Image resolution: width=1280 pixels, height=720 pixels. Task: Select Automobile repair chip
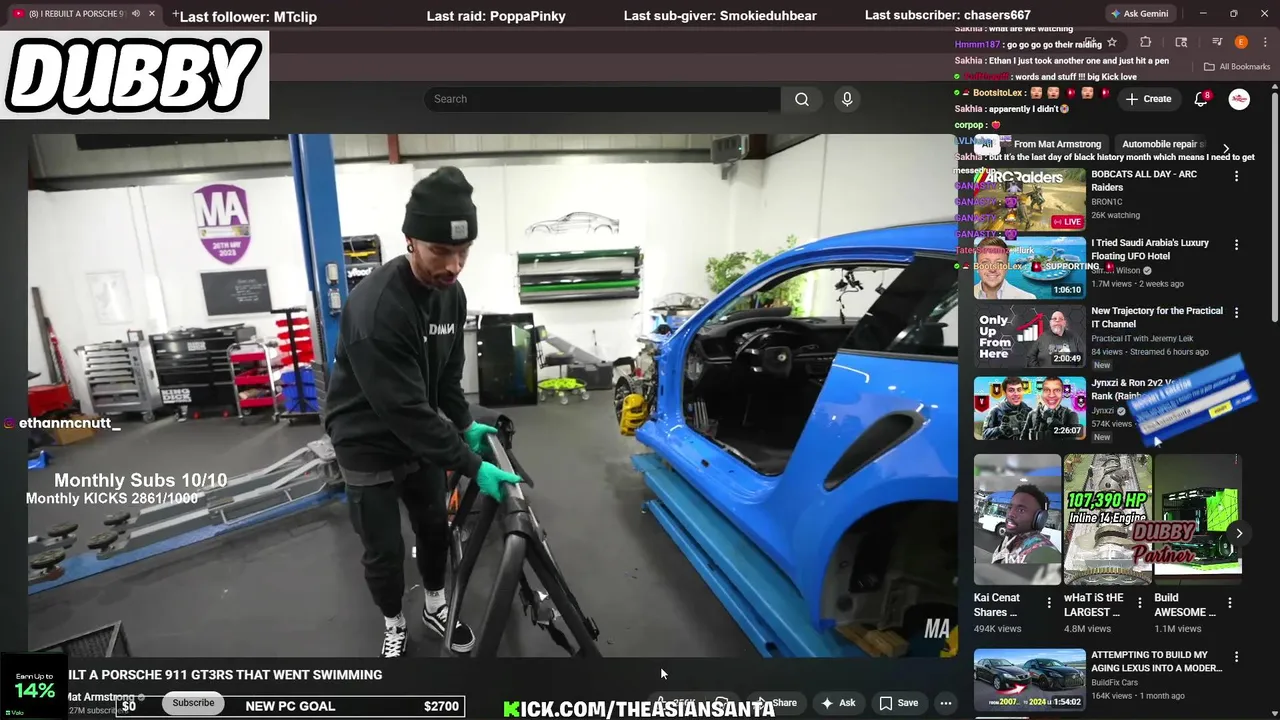pos(1160,144)
